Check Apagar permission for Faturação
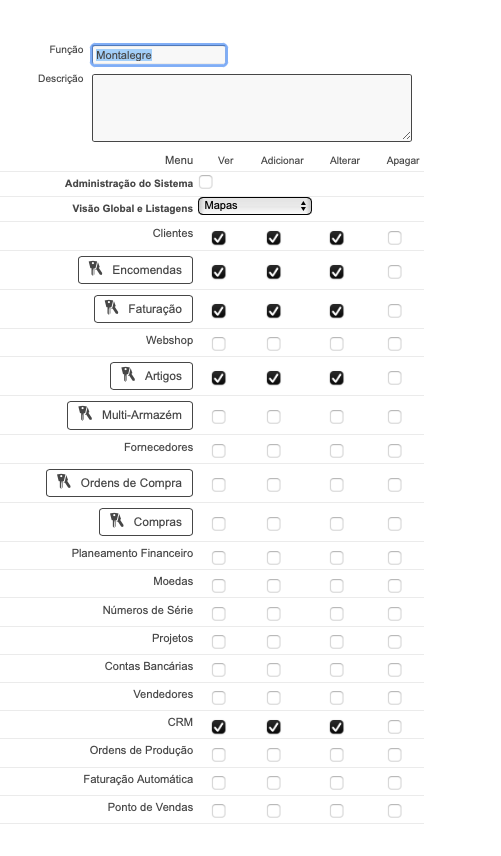This screenshot has height=856, width=501. (x=394, y=311)
